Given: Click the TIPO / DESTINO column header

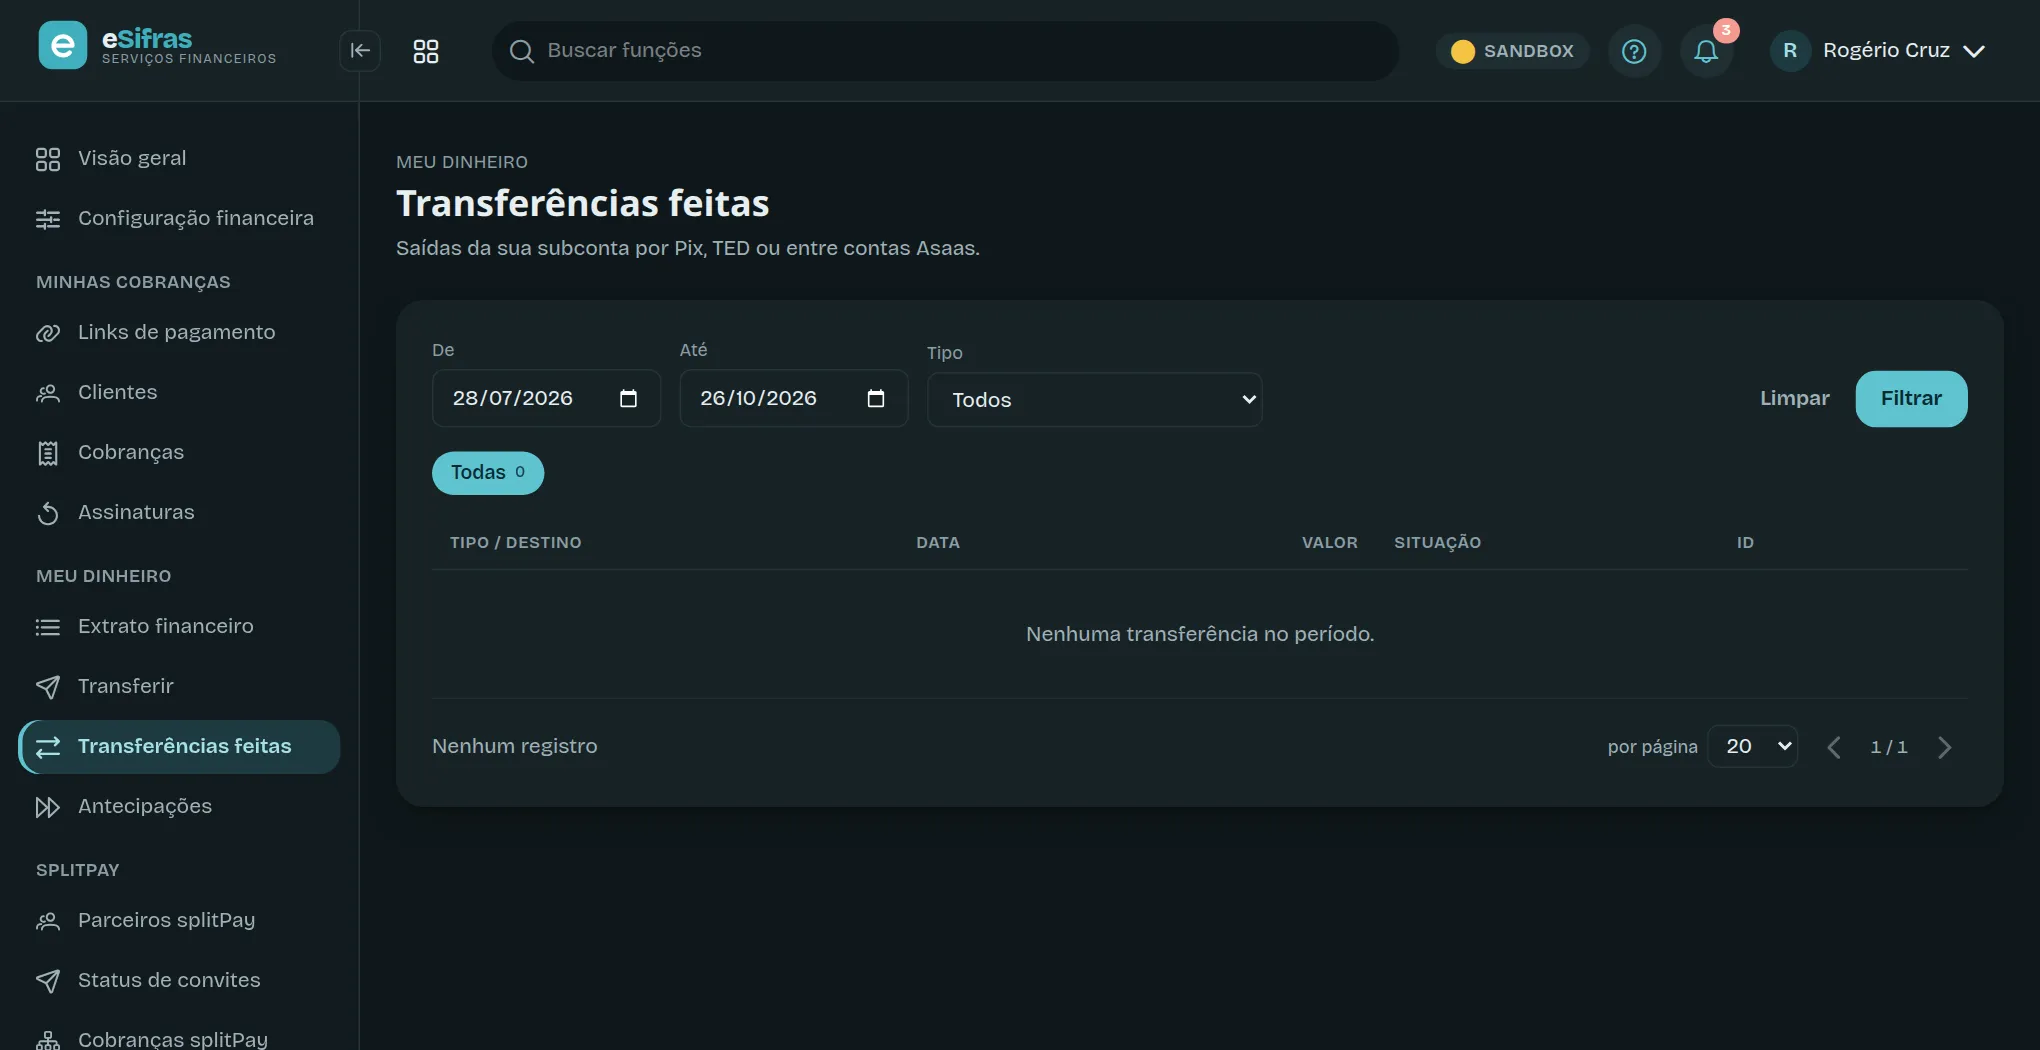Looking at the screenshot, I should coord(515,543).
